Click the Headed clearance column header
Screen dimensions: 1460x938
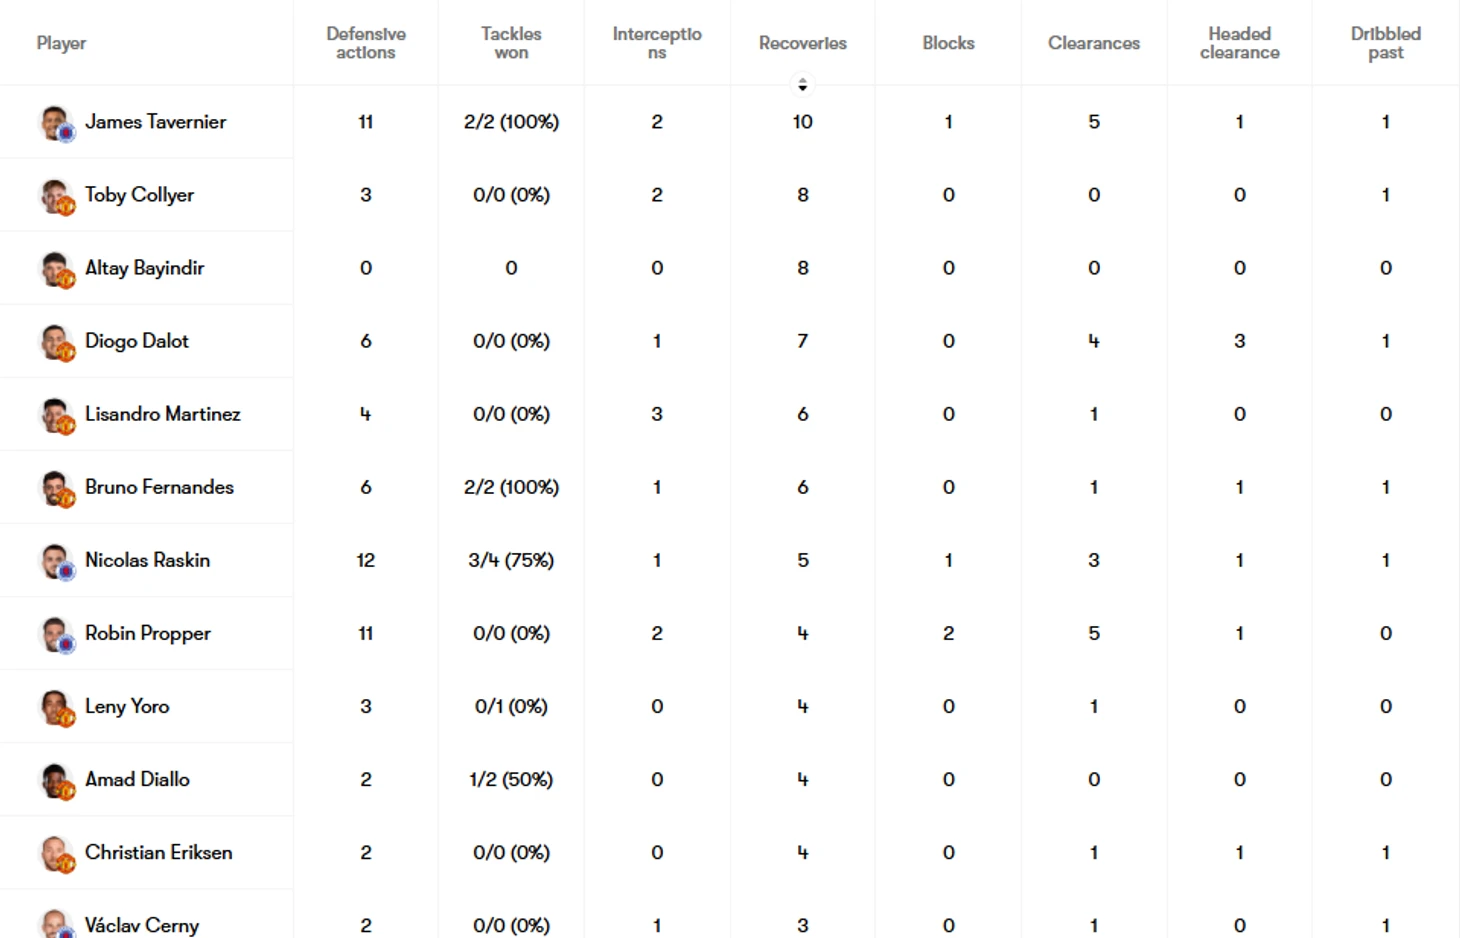1240,43
